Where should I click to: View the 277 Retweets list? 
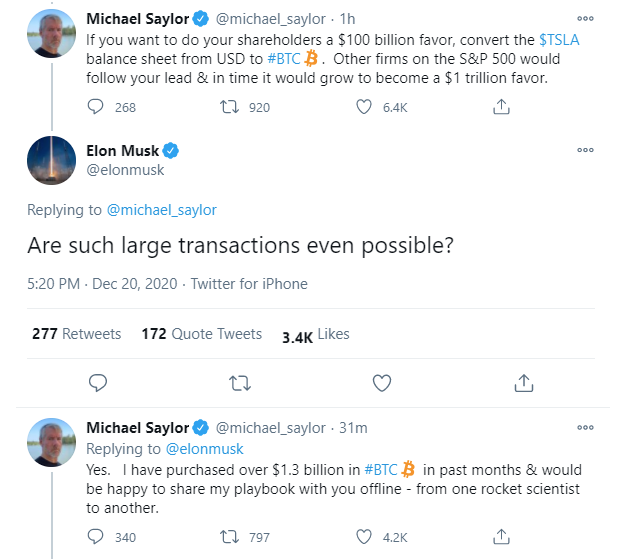coord(76,334)
